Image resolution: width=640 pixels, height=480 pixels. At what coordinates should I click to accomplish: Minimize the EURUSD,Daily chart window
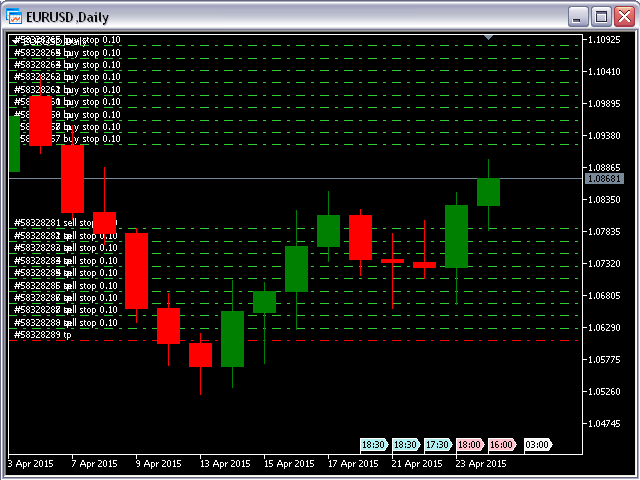(x=579, y=17)
